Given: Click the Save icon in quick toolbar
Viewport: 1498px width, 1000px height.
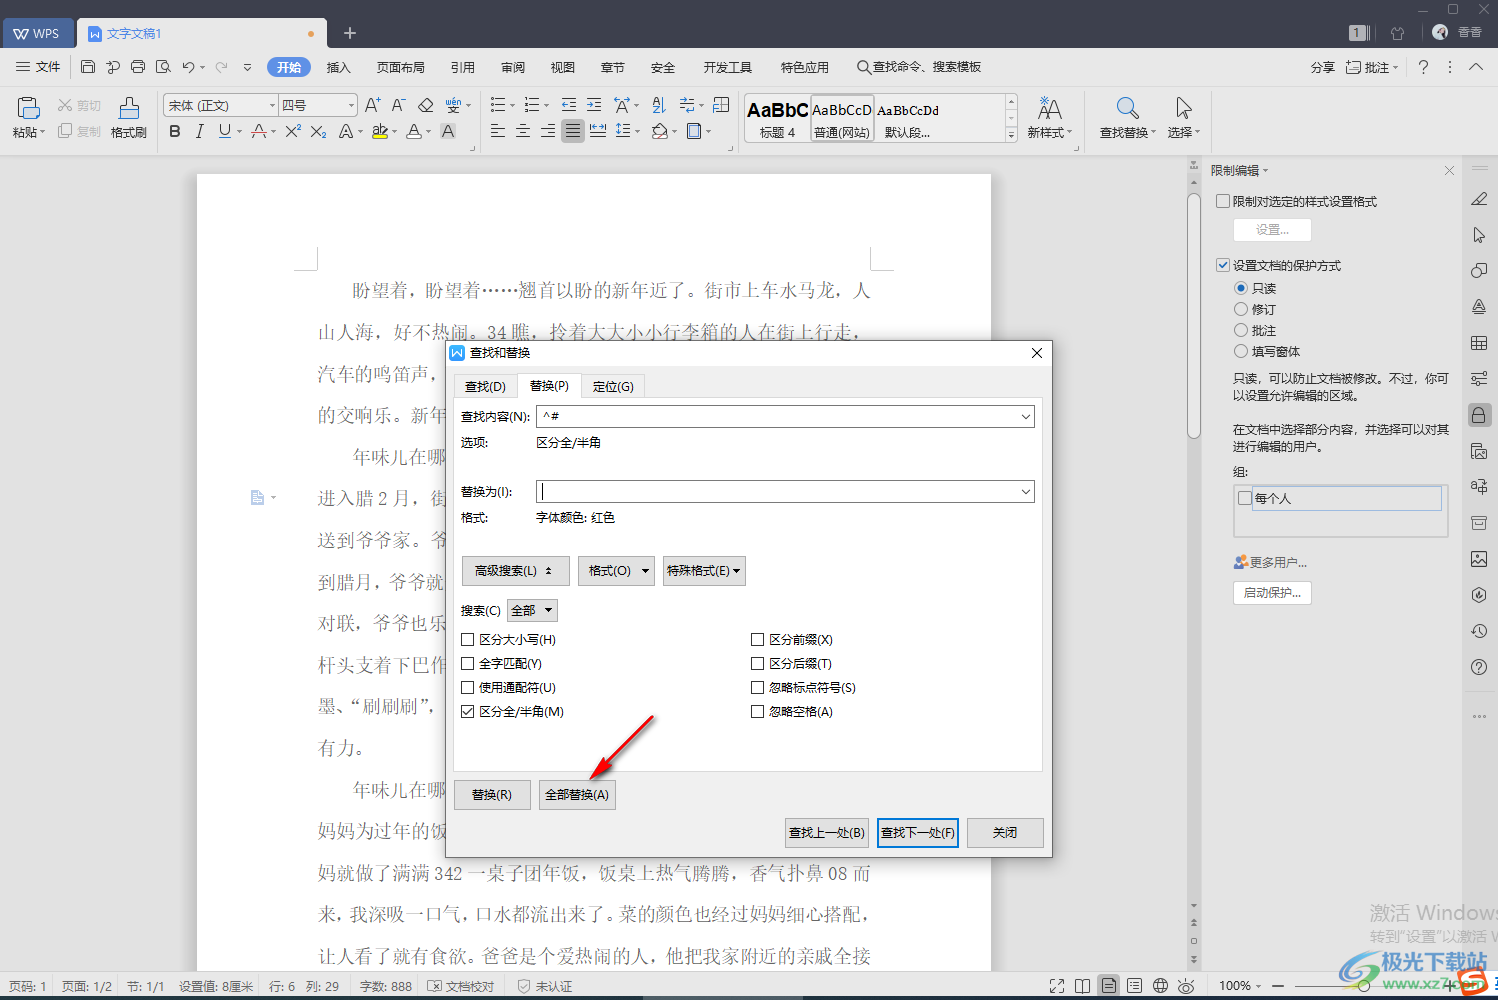Looking at the screenshot, I should 88,67.
